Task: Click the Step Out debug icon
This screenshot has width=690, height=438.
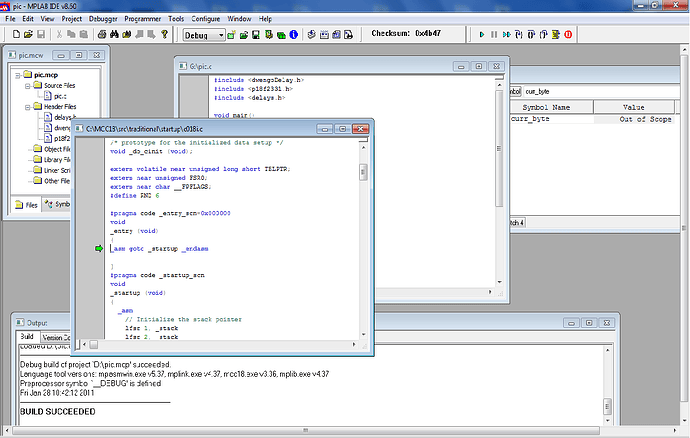Action: (x=543, y=34)
